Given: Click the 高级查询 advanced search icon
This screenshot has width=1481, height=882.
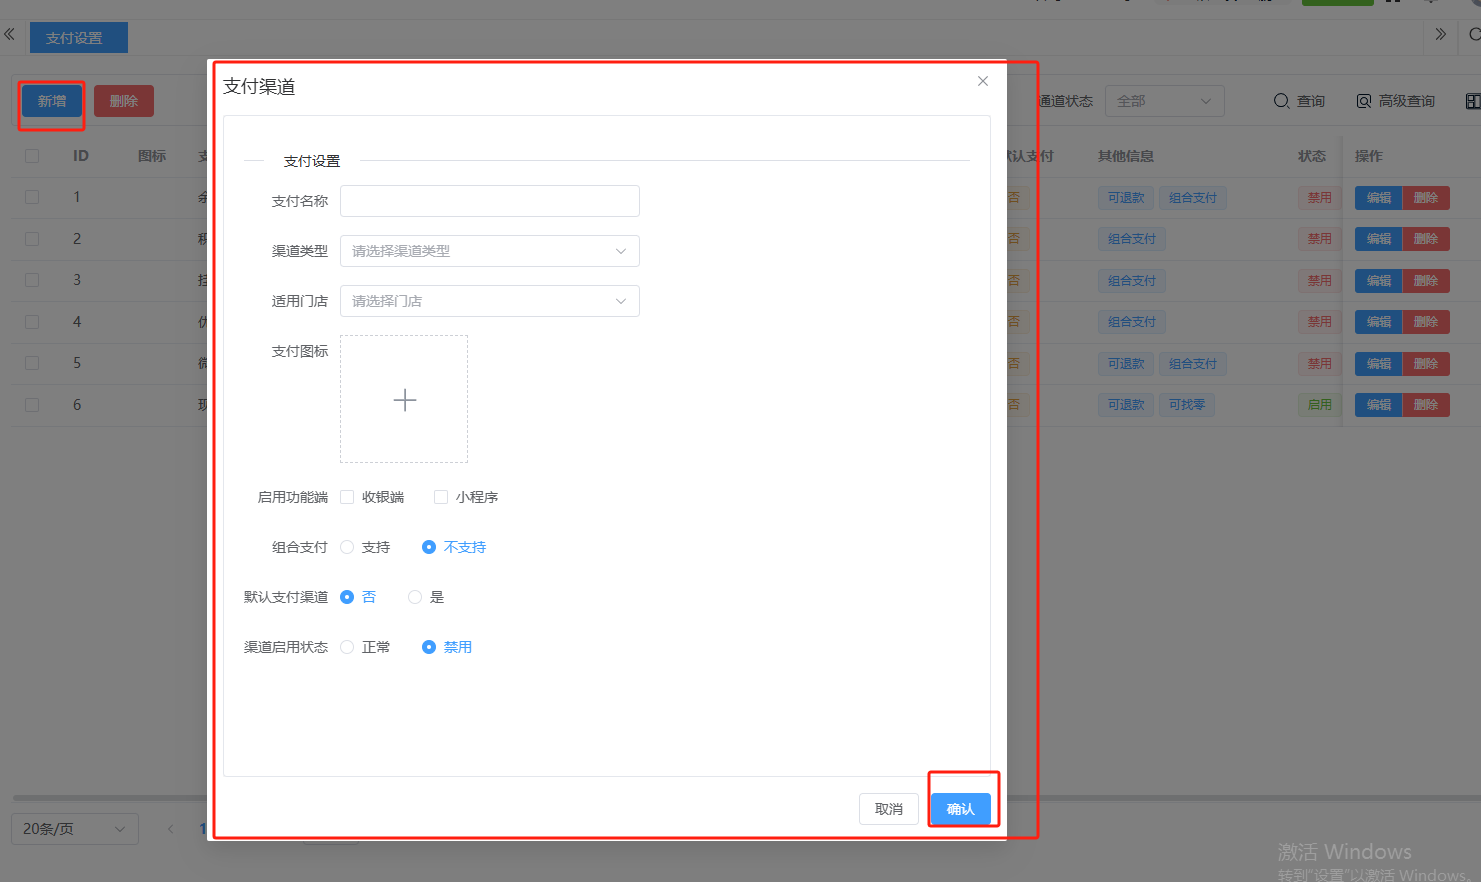Looking at the screenshot, I should click(1364, 101).
